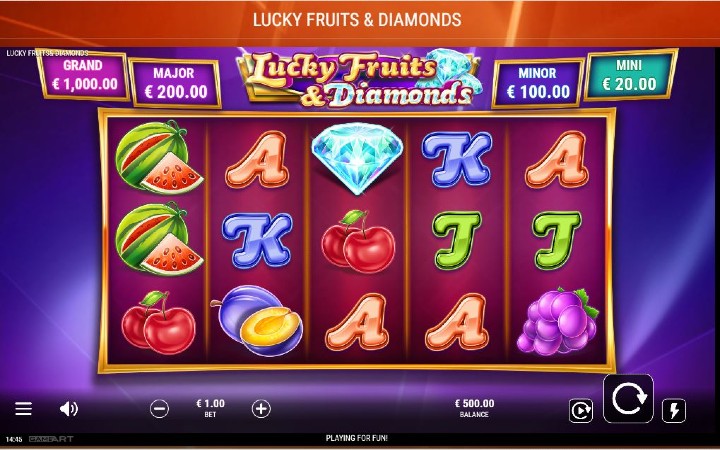Select the MINOR € 100.00 jackpot panel
Viewport: 720px width, 450px height.
point(538,84)
